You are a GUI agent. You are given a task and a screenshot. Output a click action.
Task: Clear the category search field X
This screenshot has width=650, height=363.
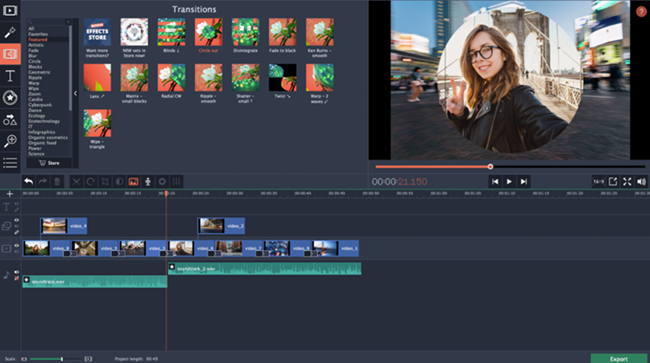click(x=68, y=22)
